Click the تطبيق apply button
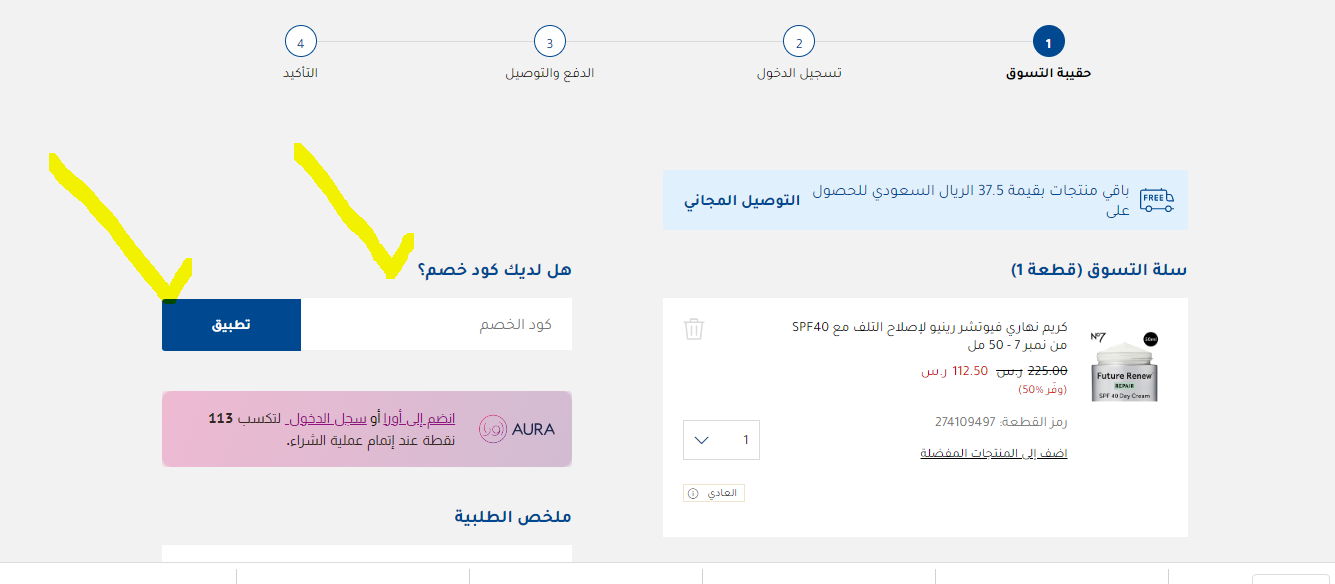1335x584 pixels. (x=231, y=325)
